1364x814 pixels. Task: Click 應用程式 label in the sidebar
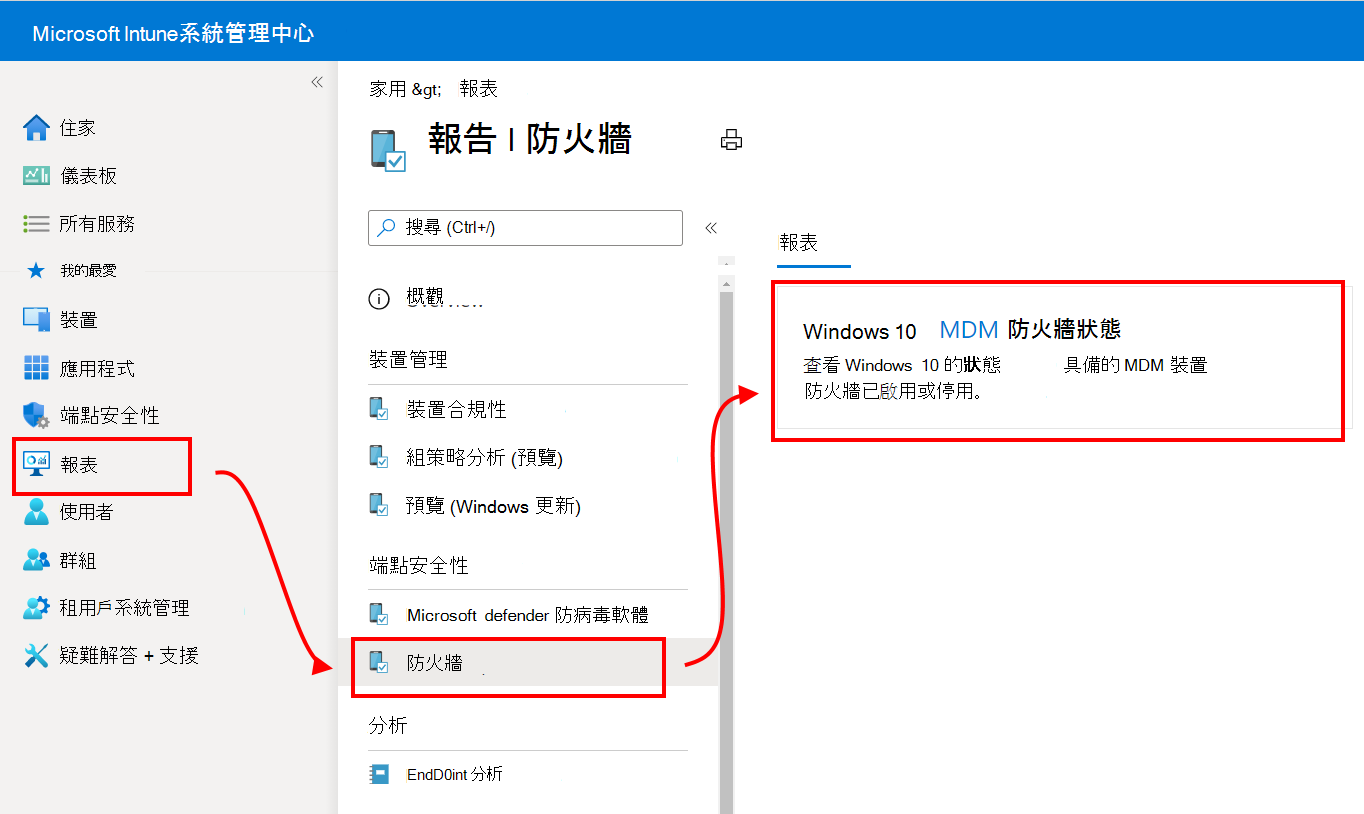[97, 368]
